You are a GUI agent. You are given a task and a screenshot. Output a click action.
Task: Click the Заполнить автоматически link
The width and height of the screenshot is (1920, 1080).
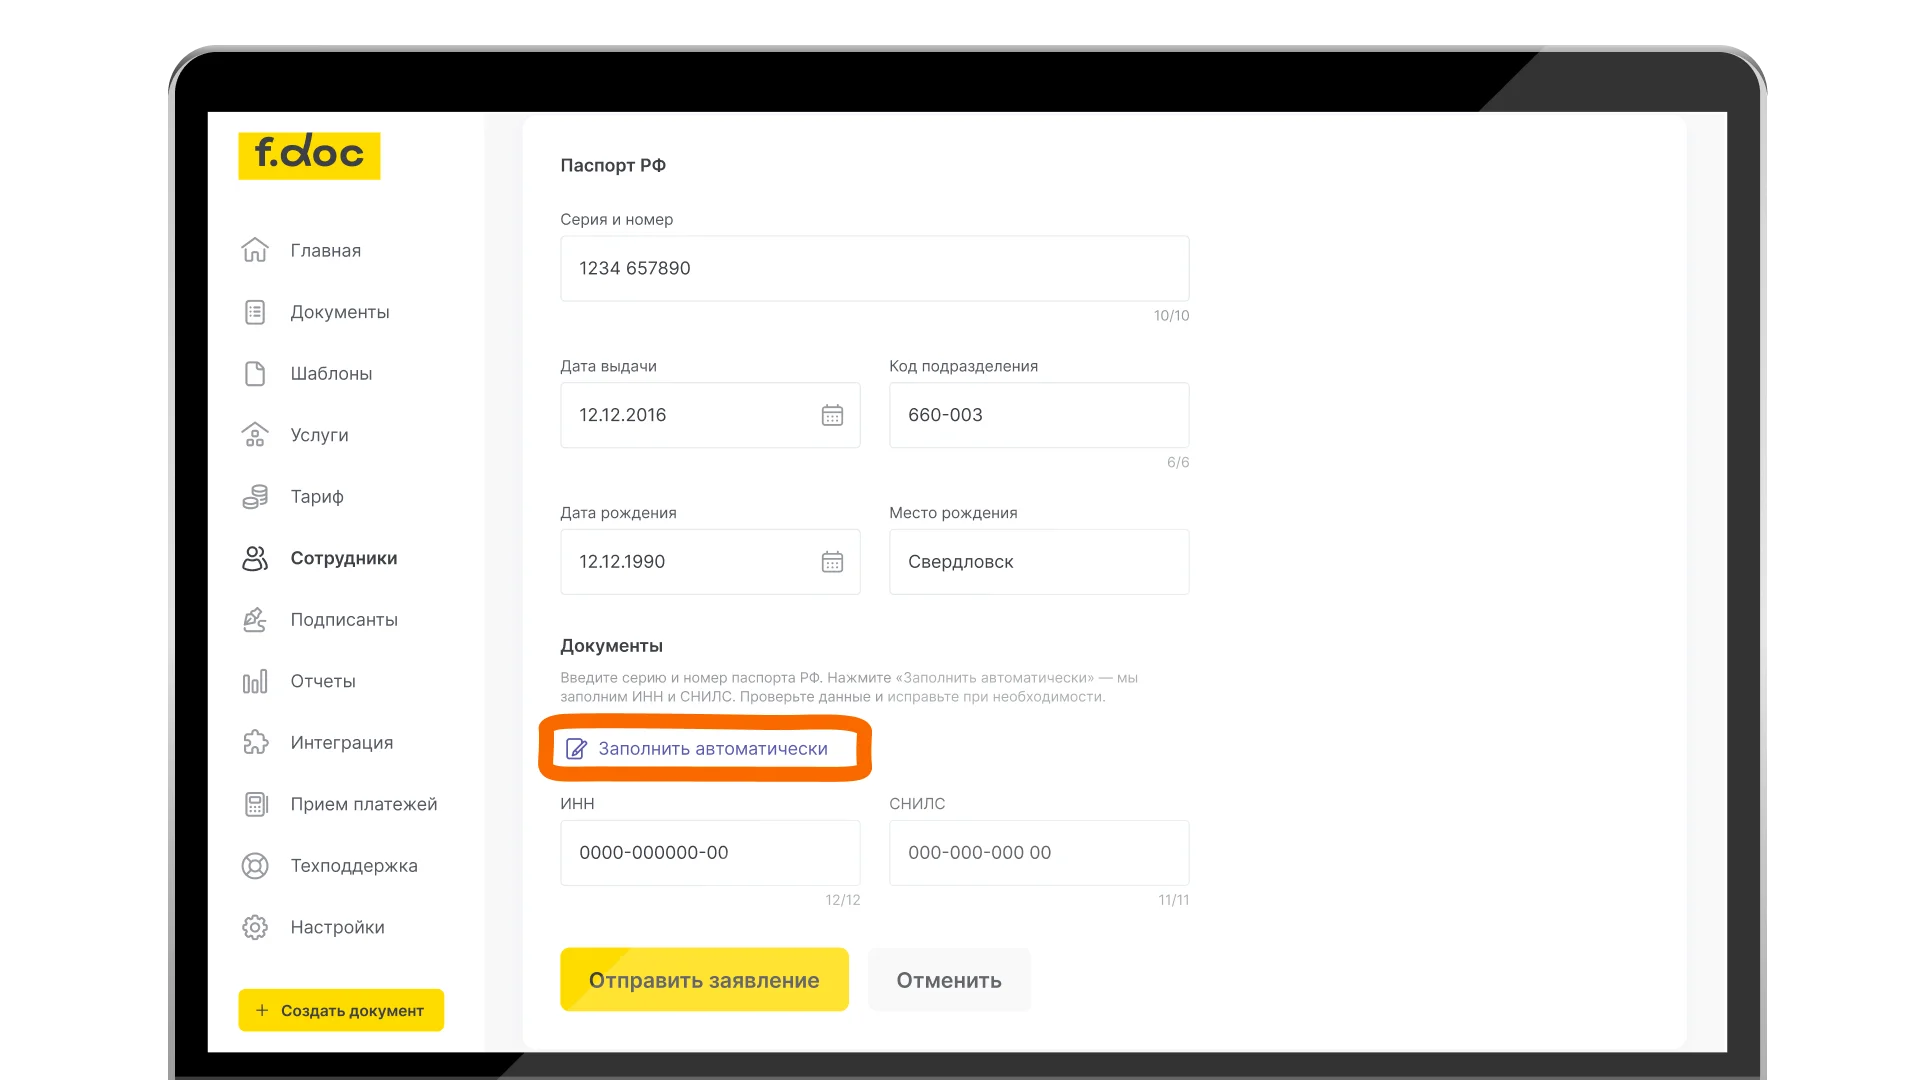712,749
